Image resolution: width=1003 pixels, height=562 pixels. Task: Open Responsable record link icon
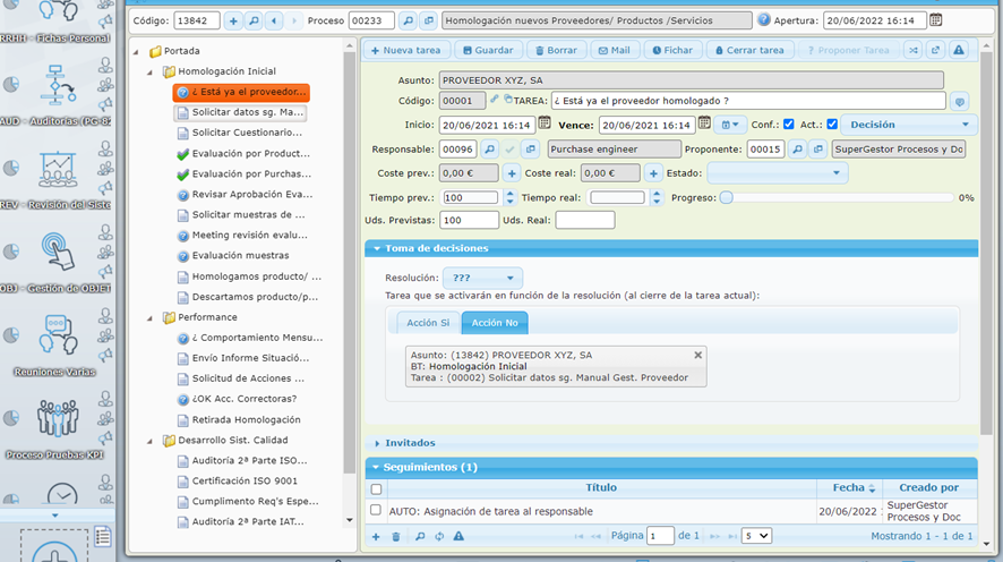pyautogui.click(x=530, y=149)
